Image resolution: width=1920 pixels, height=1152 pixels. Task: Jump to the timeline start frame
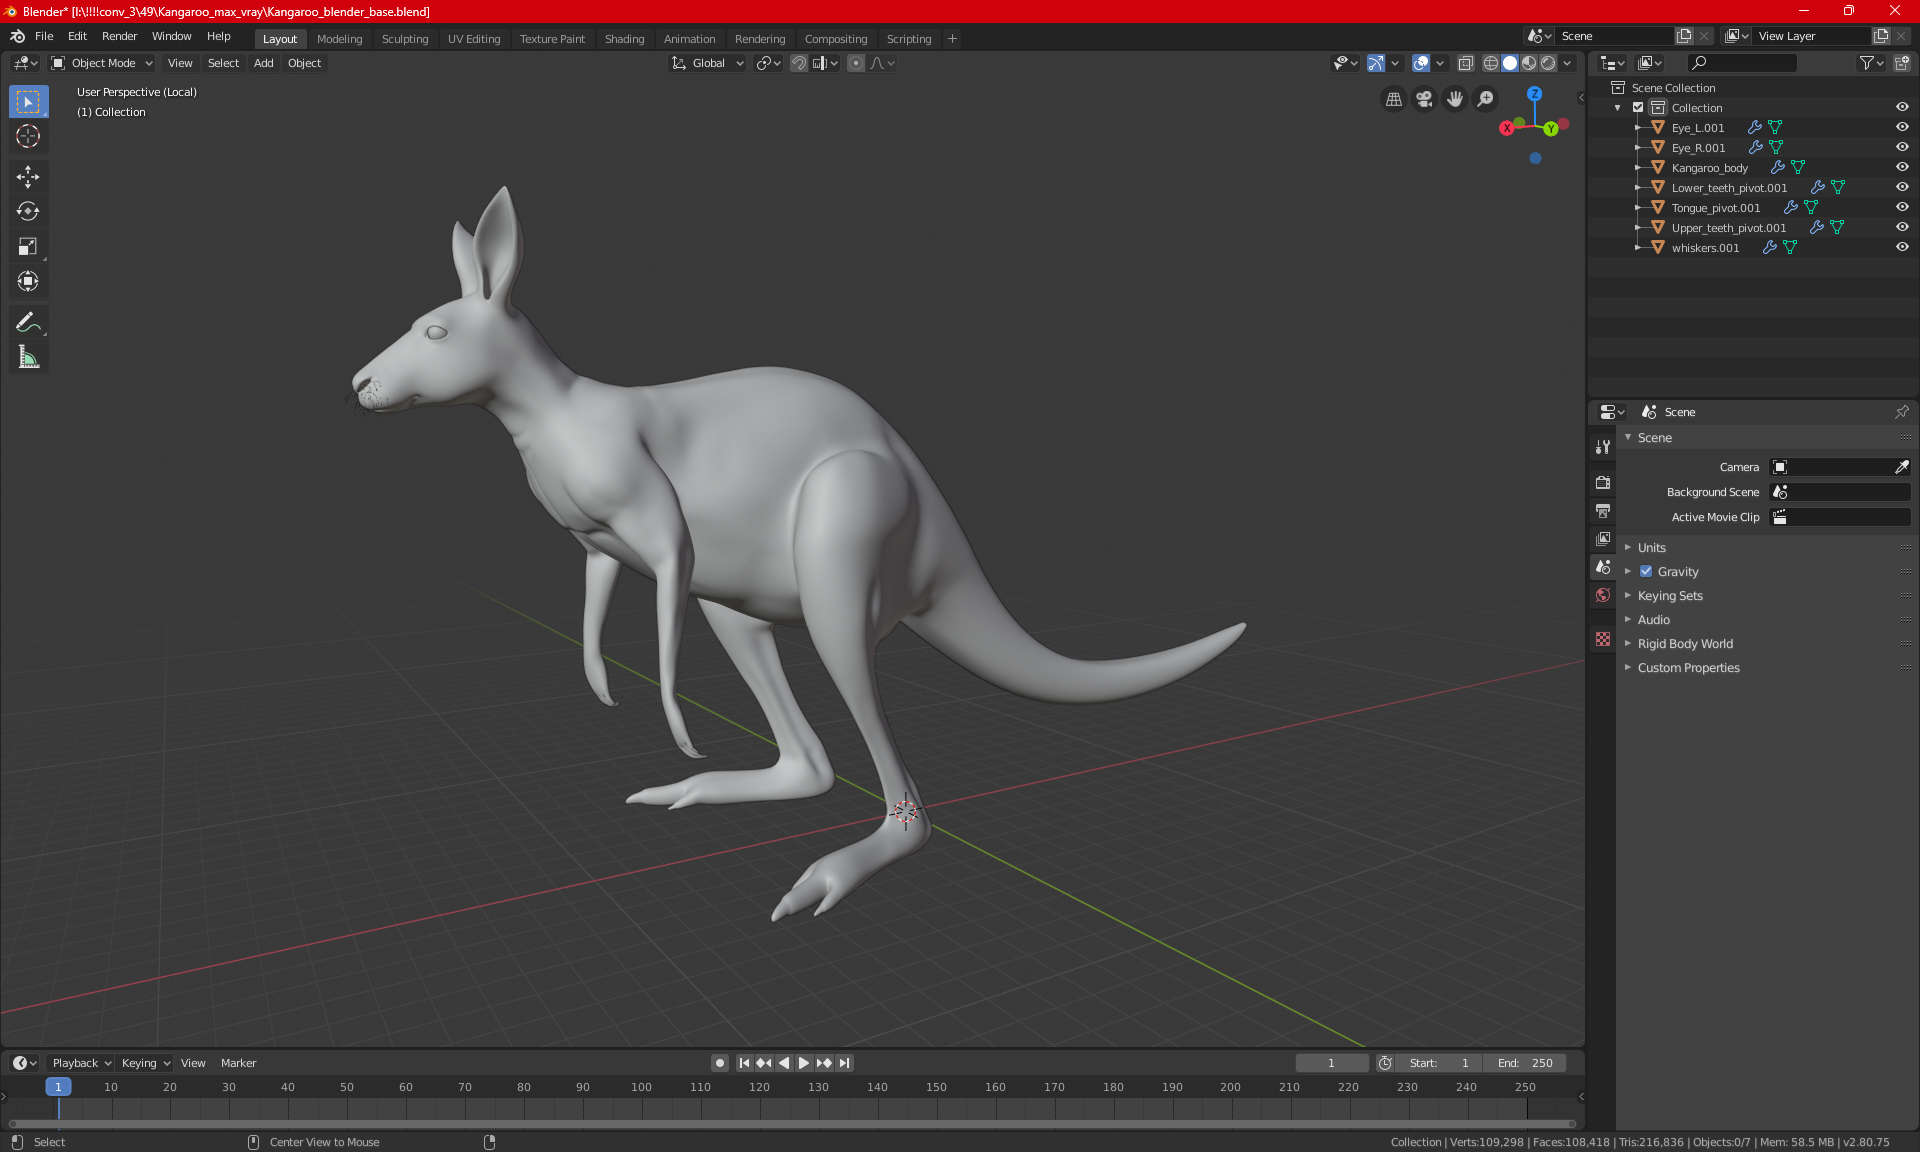(744, 1063)
